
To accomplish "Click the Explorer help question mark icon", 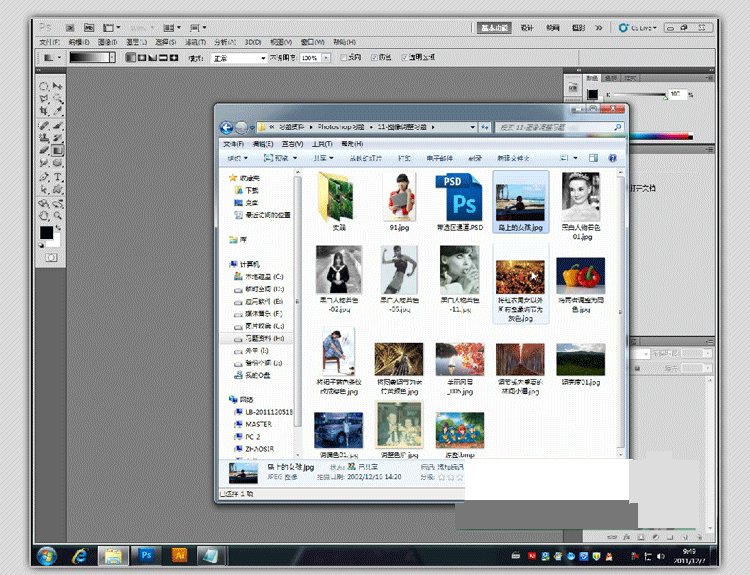I will click(x=614, y=158).
